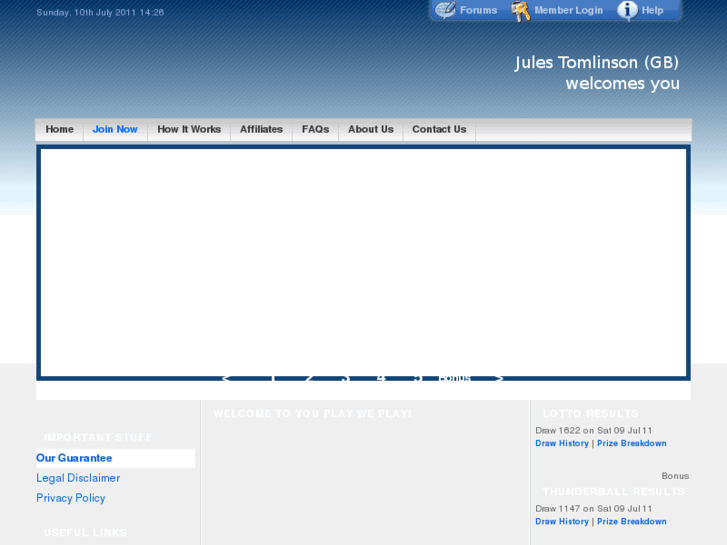Click 'Draw 1622 on Sat 09 Jul 11' text
Viewport: 727px width, 545px height.
click(x=593, y=430)
